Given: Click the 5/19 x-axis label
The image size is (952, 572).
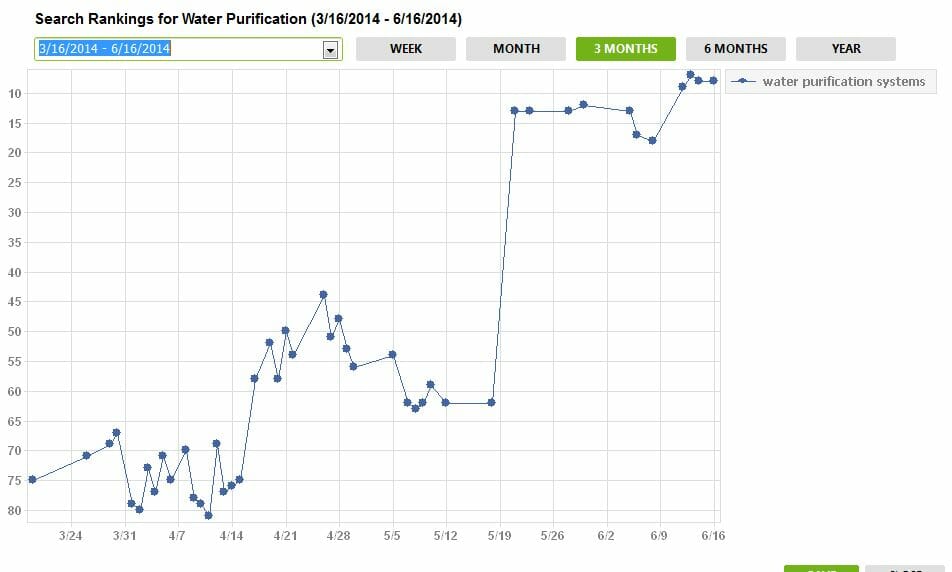Looking at the screenshot, I should [x=500, y=536].
